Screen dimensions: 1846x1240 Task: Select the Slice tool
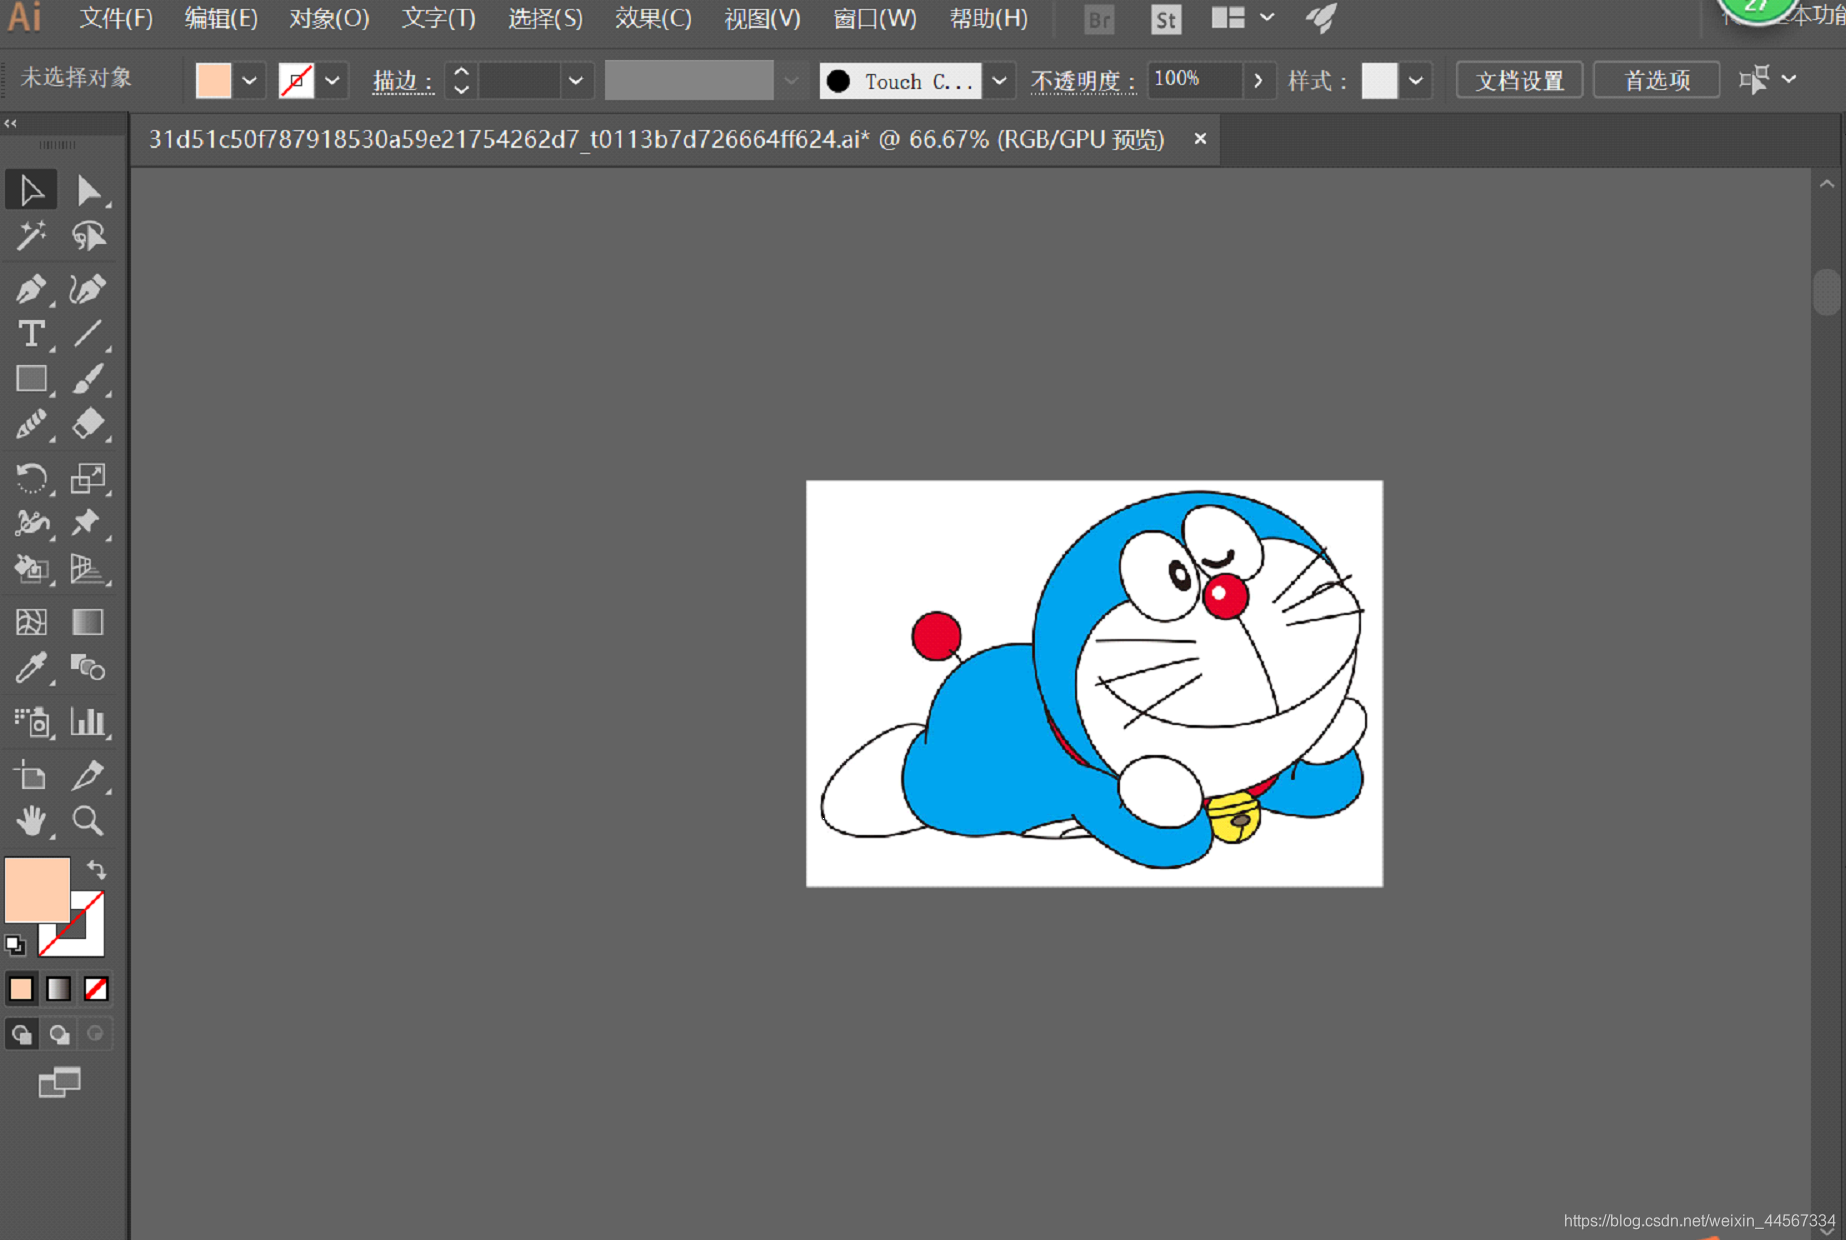click(x=88, y=775)
